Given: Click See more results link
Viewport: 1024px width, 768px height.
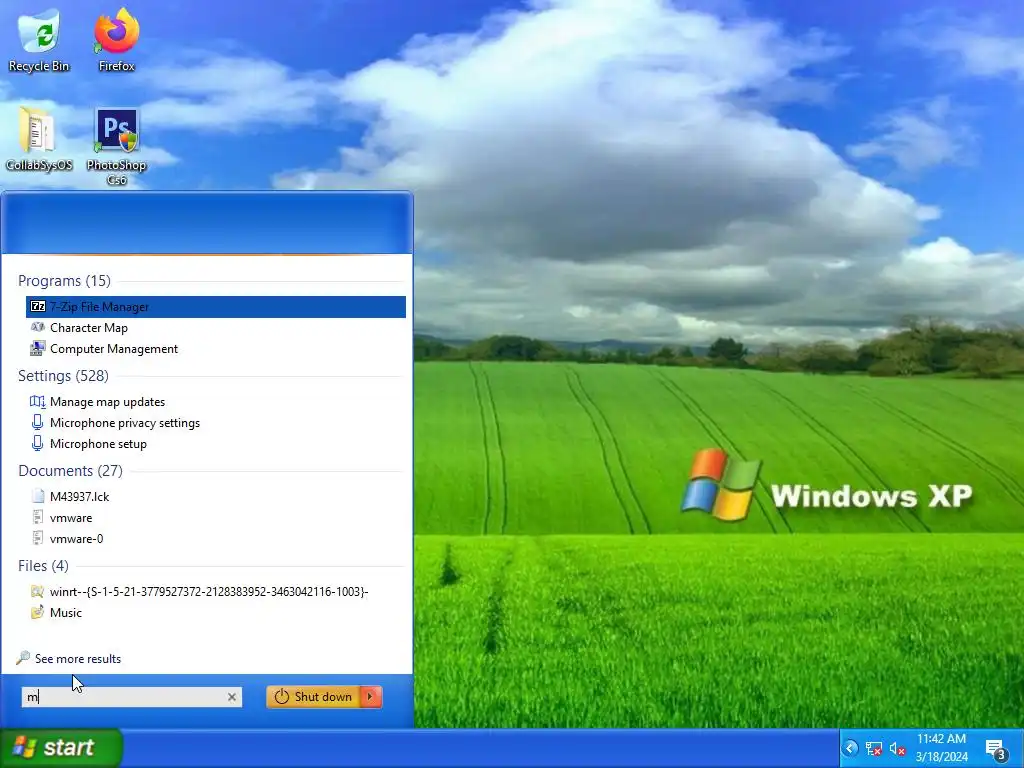Looking at the screenshot, I should pos(78,659).
